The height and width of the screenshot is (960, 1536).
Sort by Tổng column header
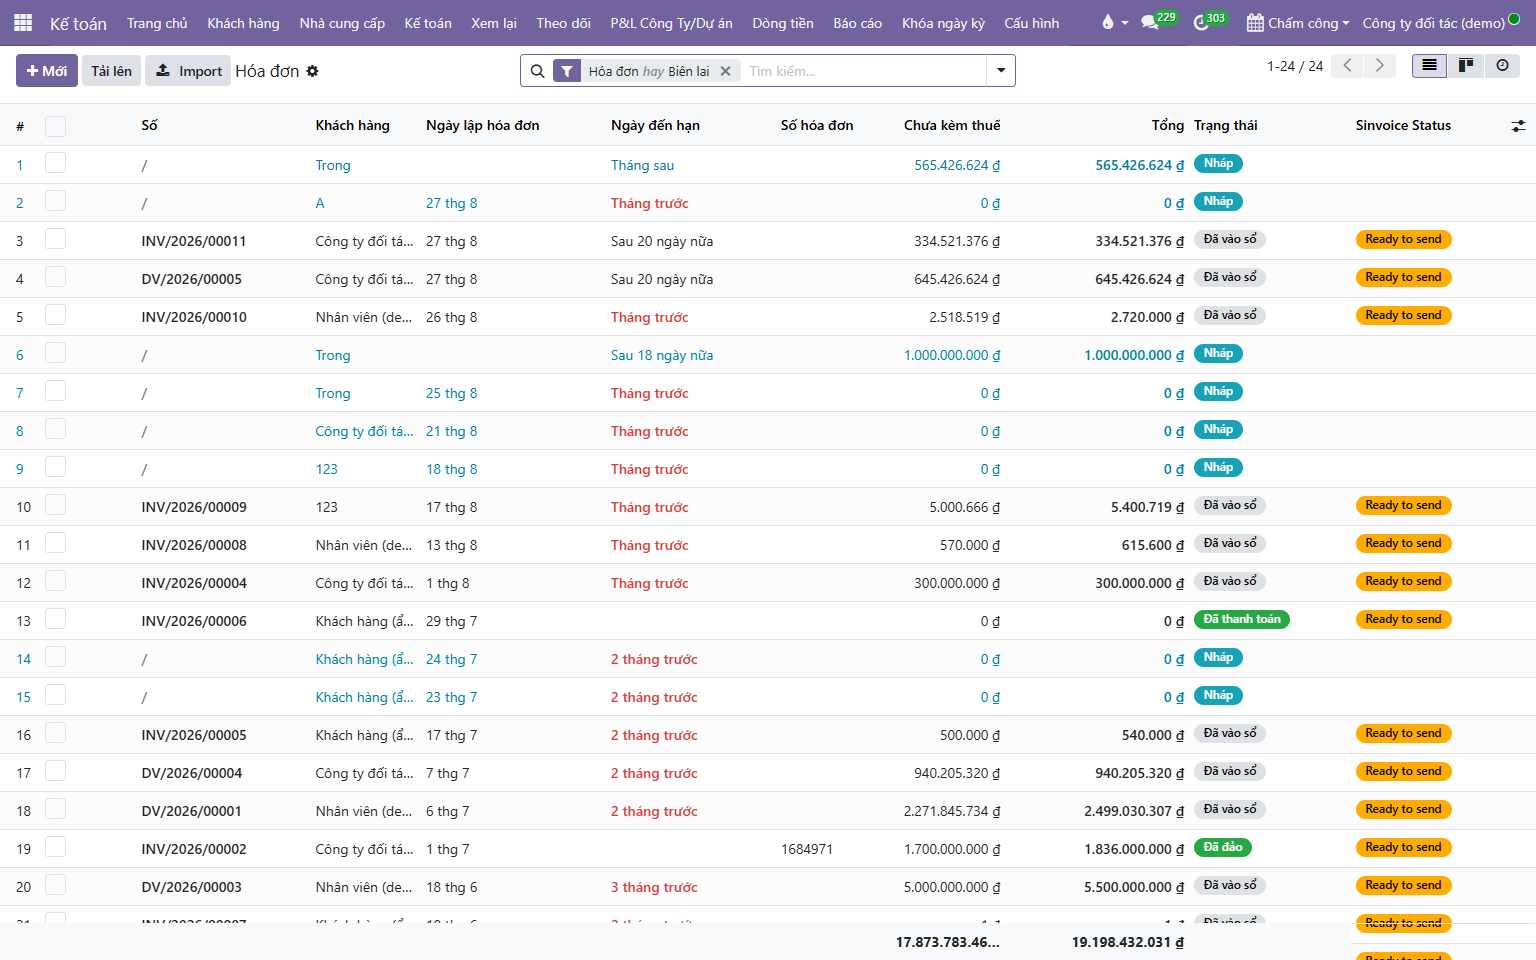[x=1167, y=126]
